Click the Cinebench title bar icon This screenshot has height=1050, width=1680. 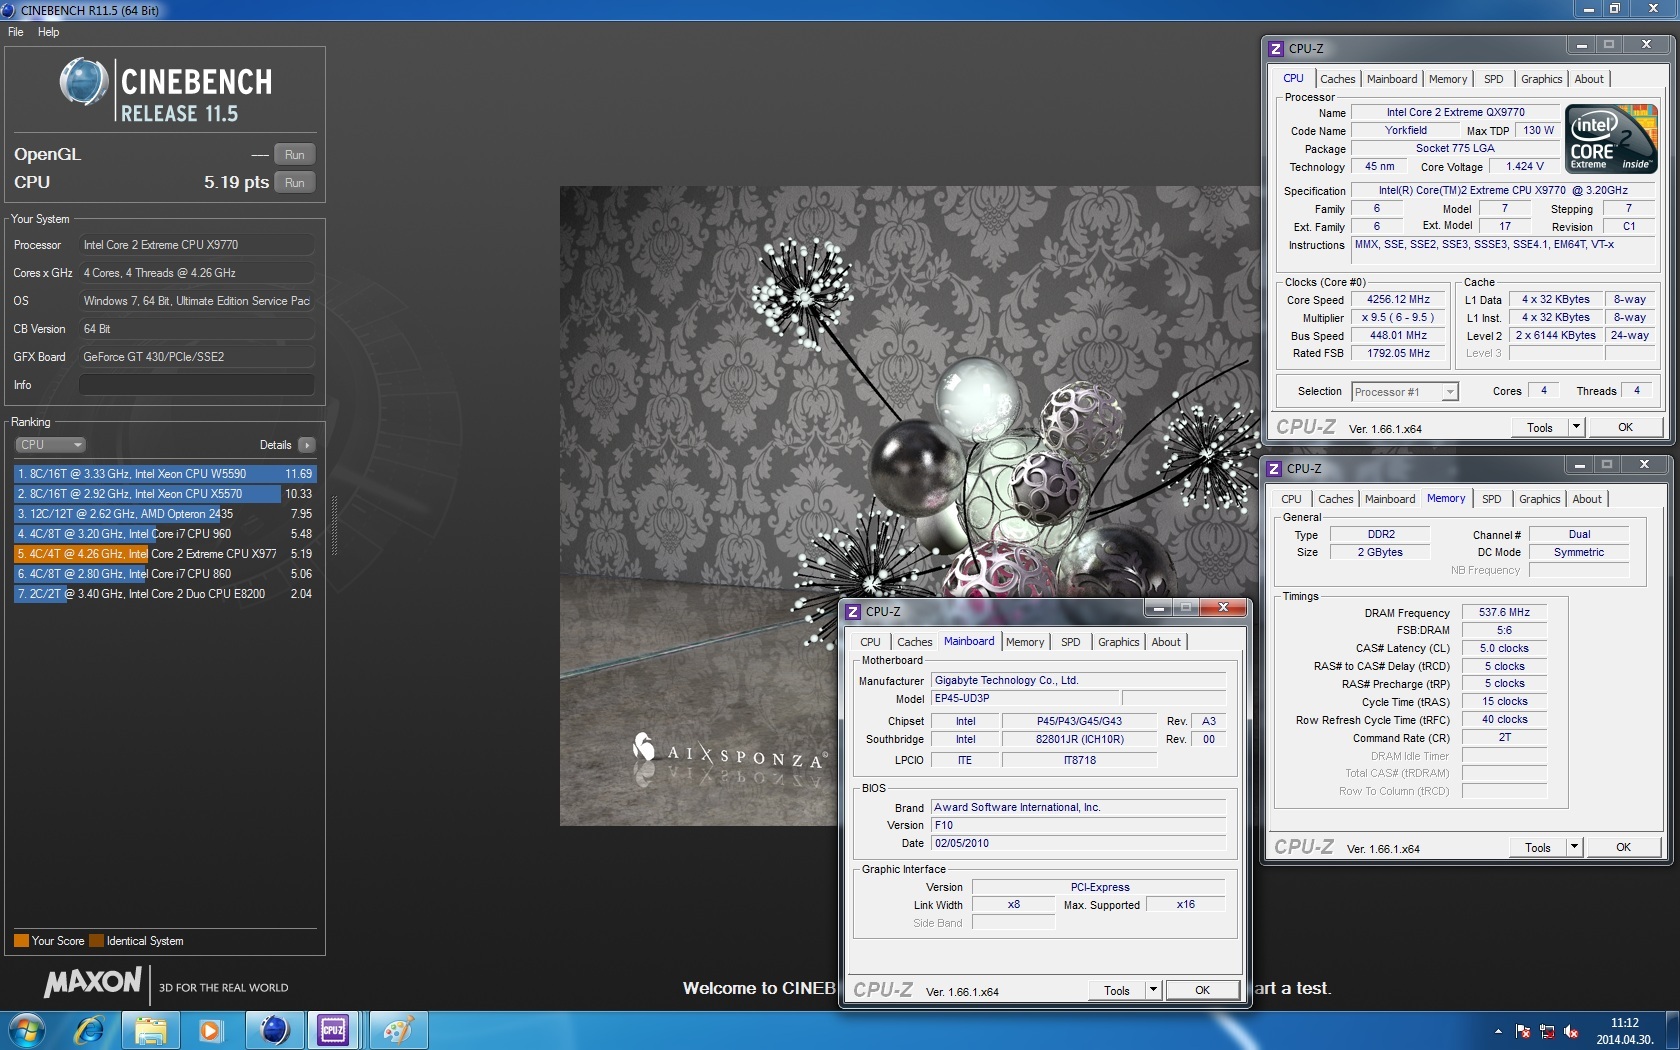coord(9,10)
